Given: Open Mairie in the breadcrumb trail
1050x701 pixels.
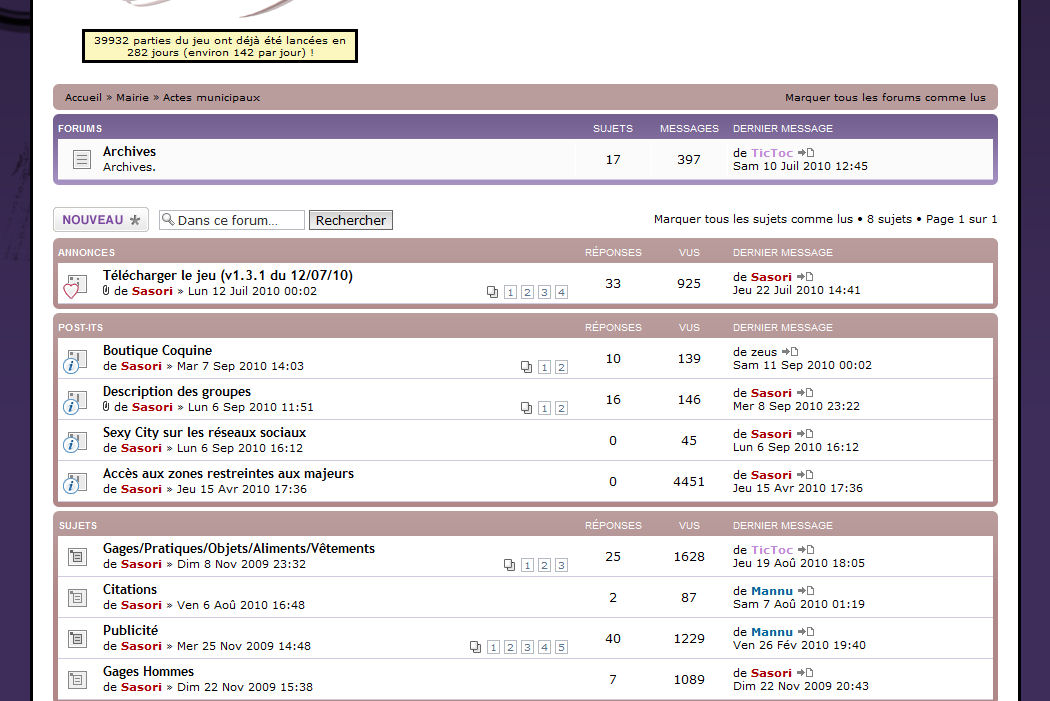Looking at the screenshot, I should pos(132,98).
